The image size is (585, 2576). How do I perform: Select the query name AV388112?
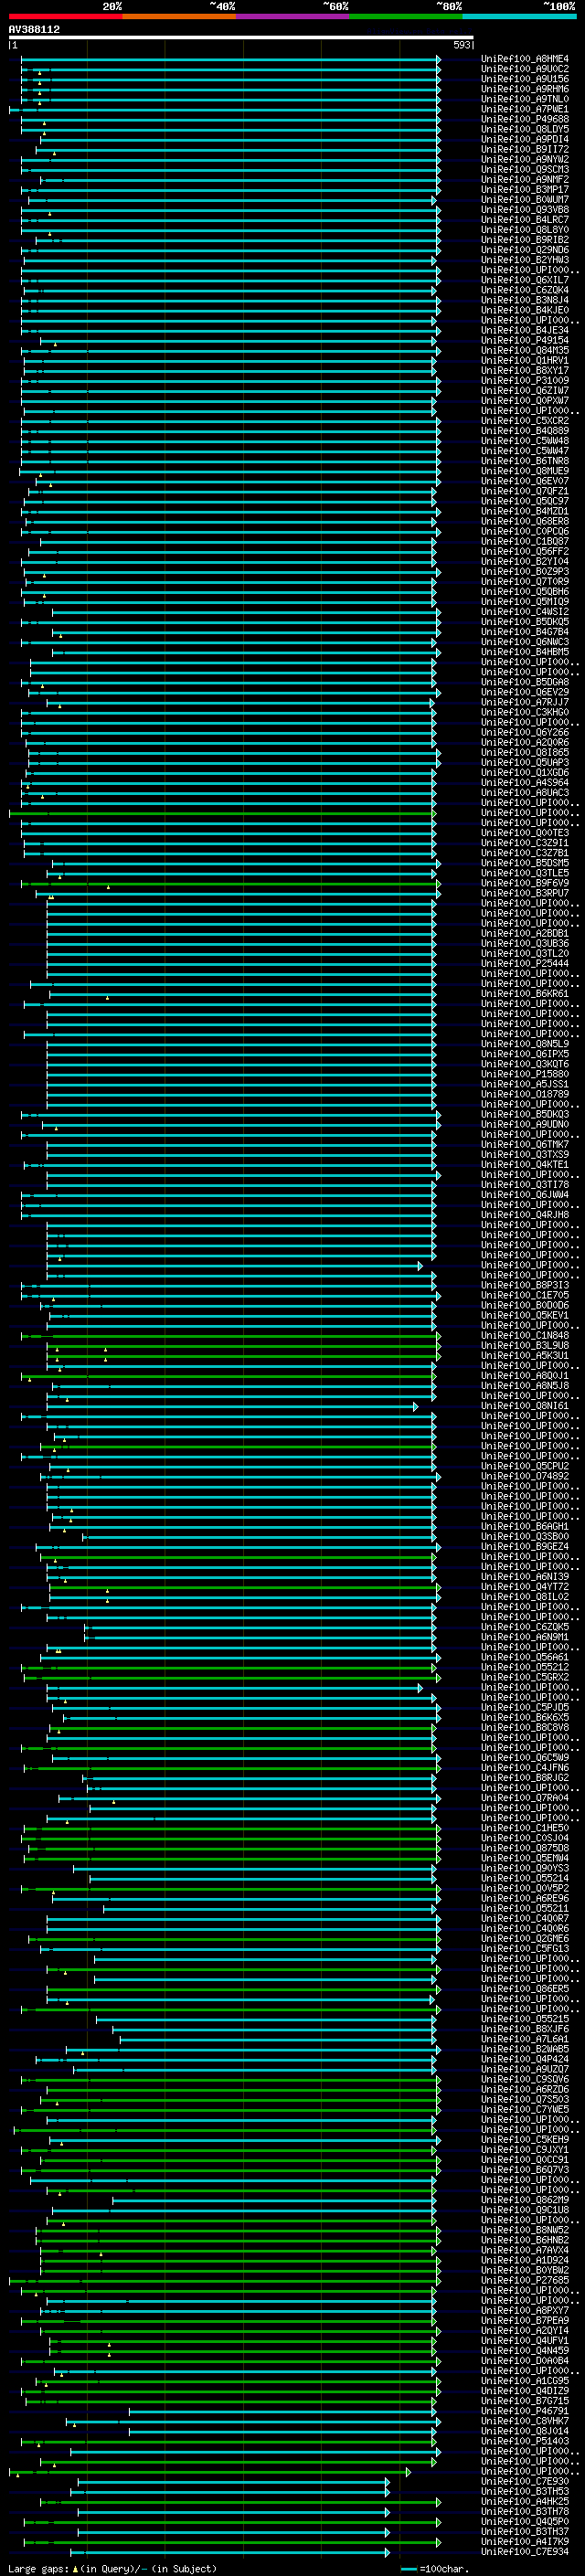pyautogui.click(x=34, y=29)
